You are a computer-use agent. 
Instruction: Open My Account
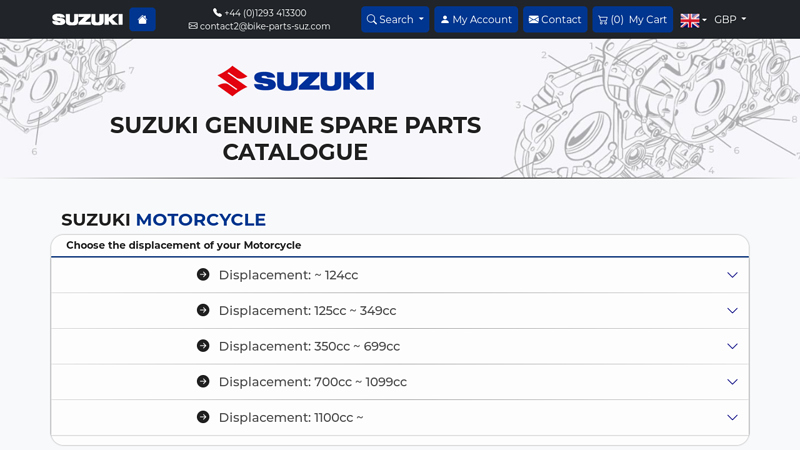click(x=476, y=19)
